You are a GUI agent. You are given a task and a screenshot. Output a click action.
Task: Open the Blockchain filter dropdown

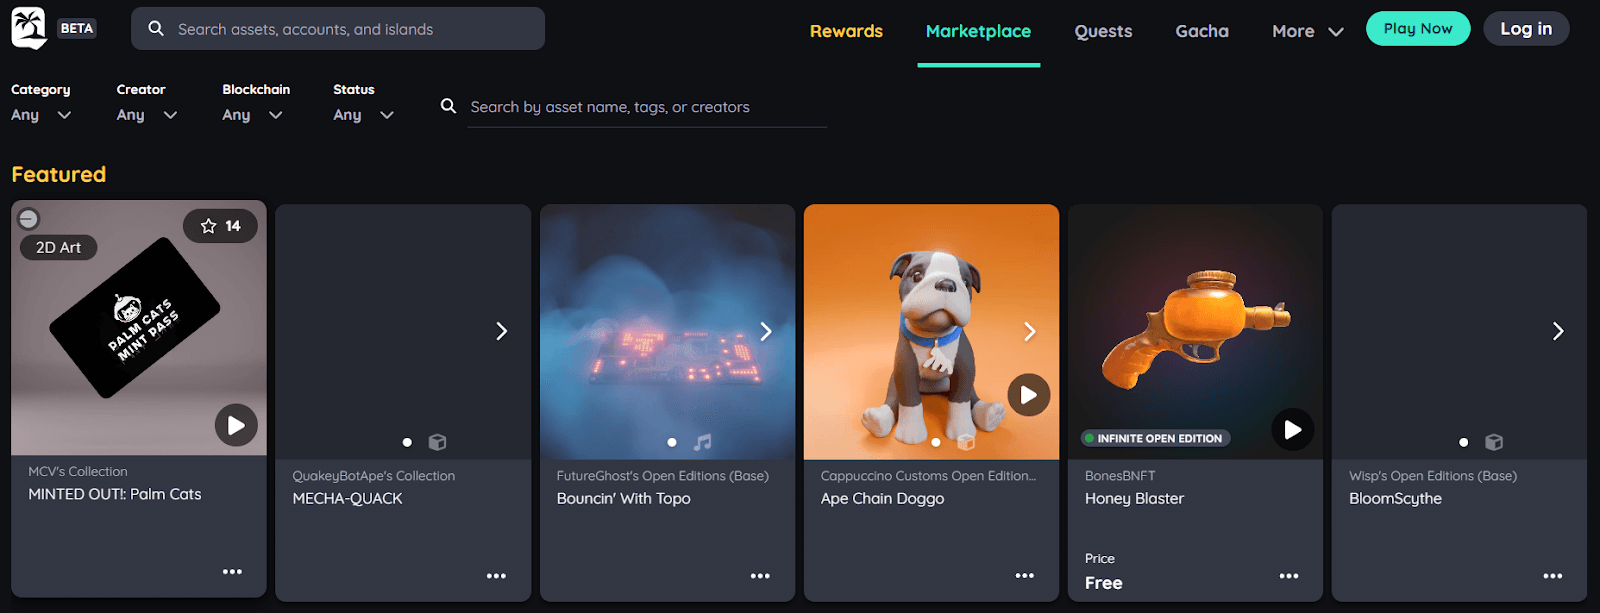click(252, 115)
